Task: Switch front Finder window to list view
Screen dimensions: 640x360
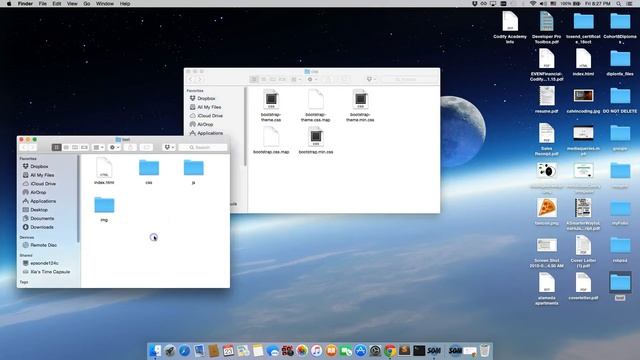Action: (x=66, y=147)
